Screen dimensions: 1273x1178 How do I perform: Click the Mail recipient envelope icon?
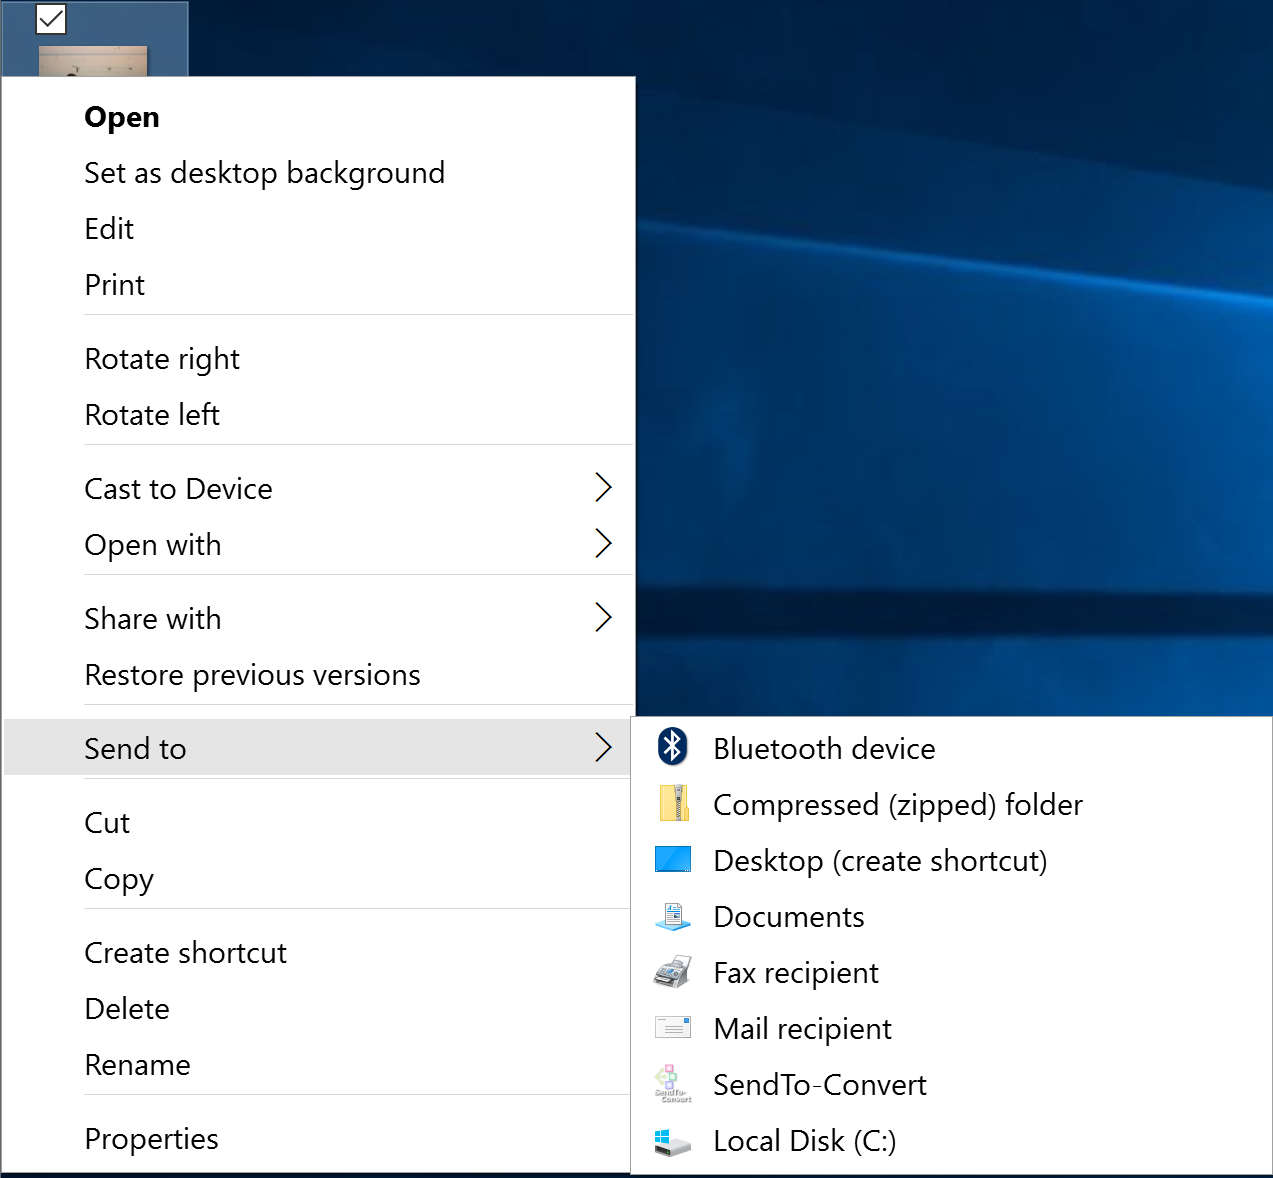point(673,1028)
